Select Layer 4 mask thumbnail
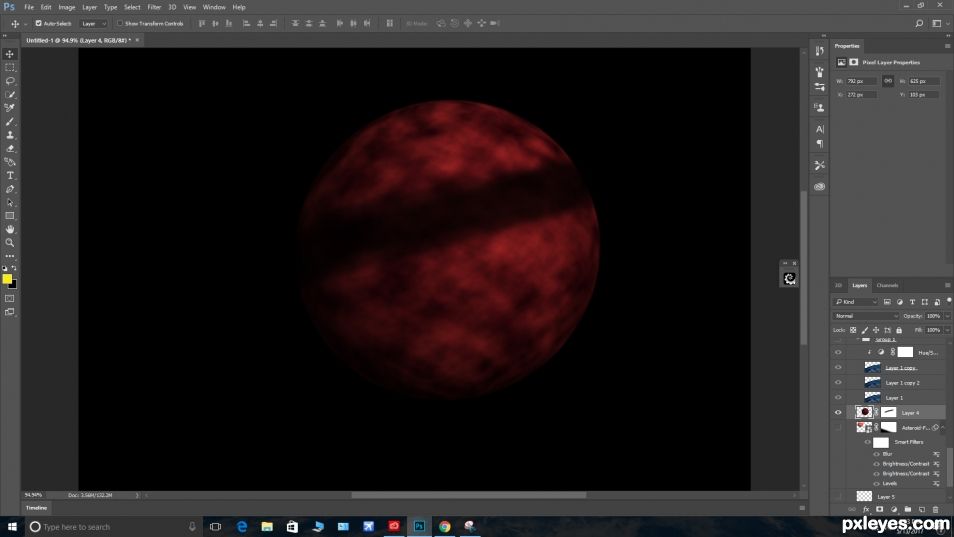Viewport: 954px width, 537px height. tap(889, 412)
